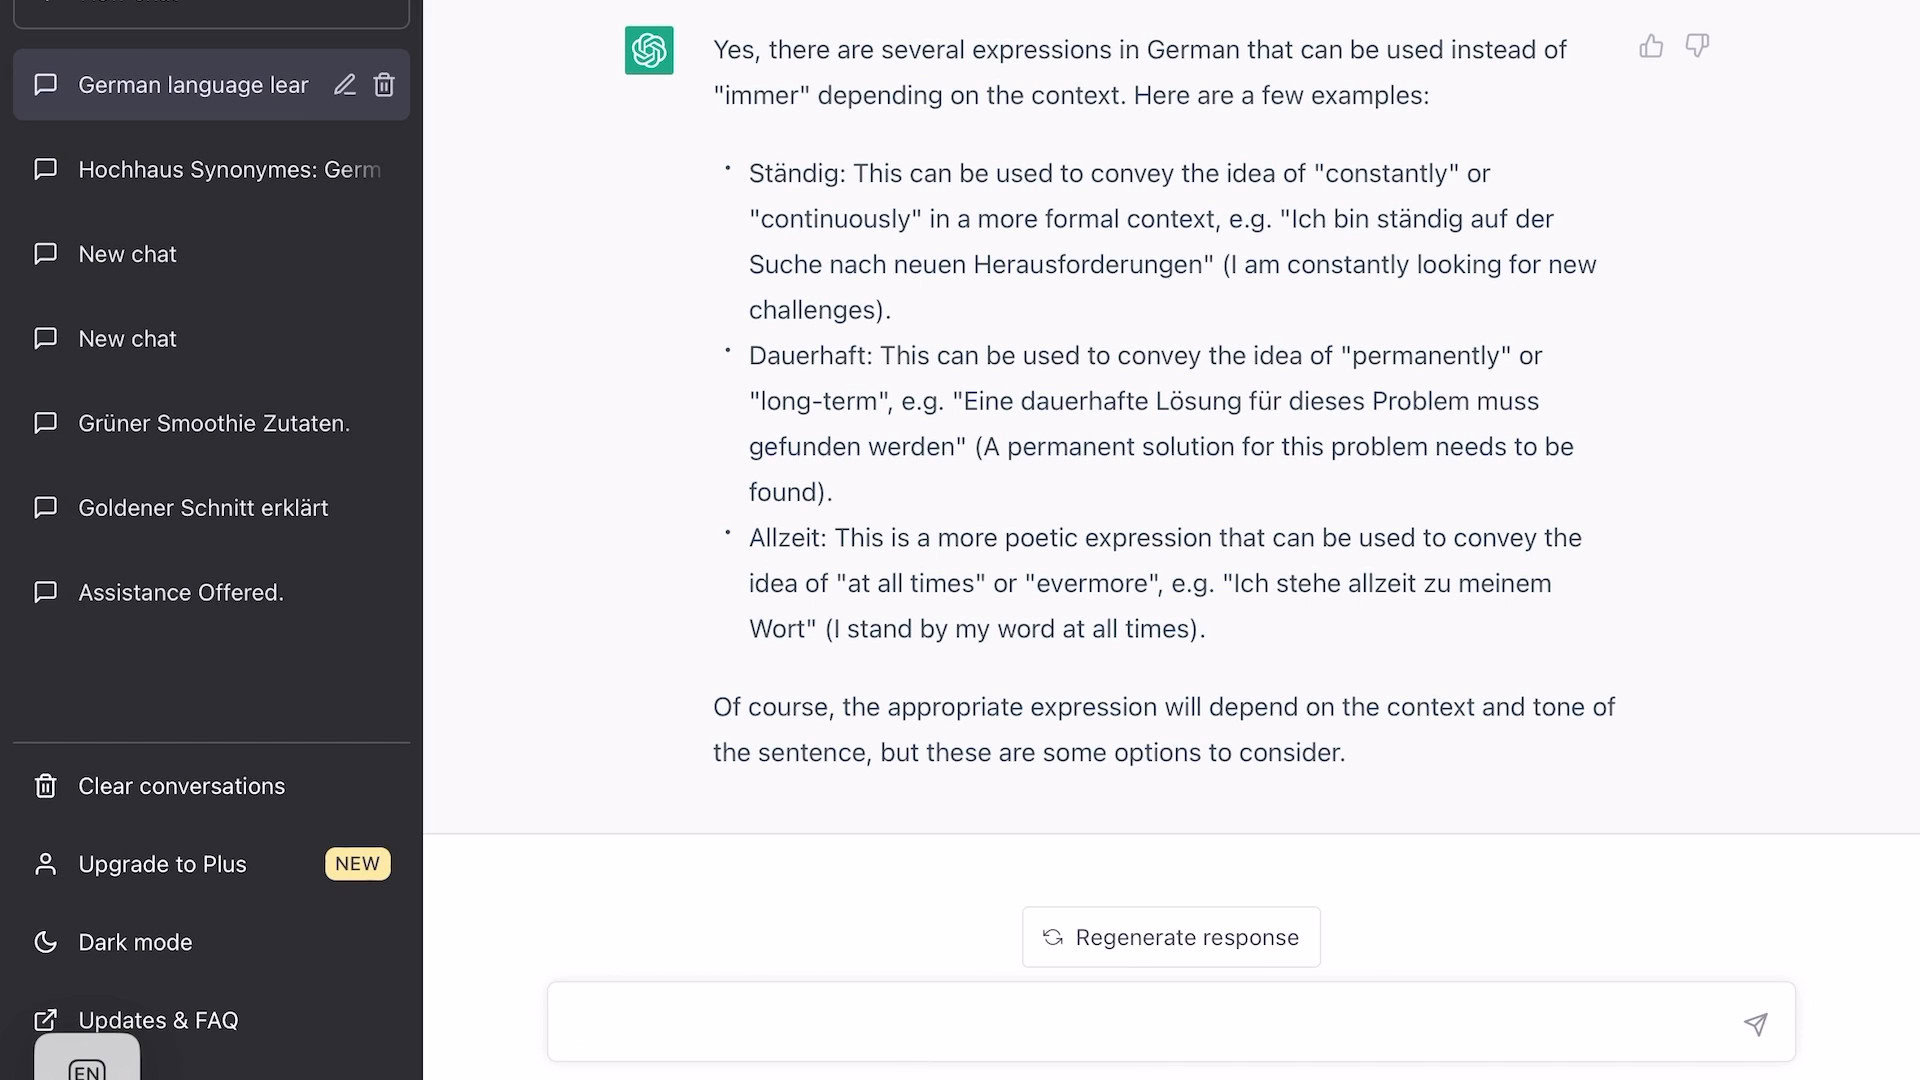This screenshot has height=1080, width=1920.
Task: Select the first New chat entry
Action: 127,253
